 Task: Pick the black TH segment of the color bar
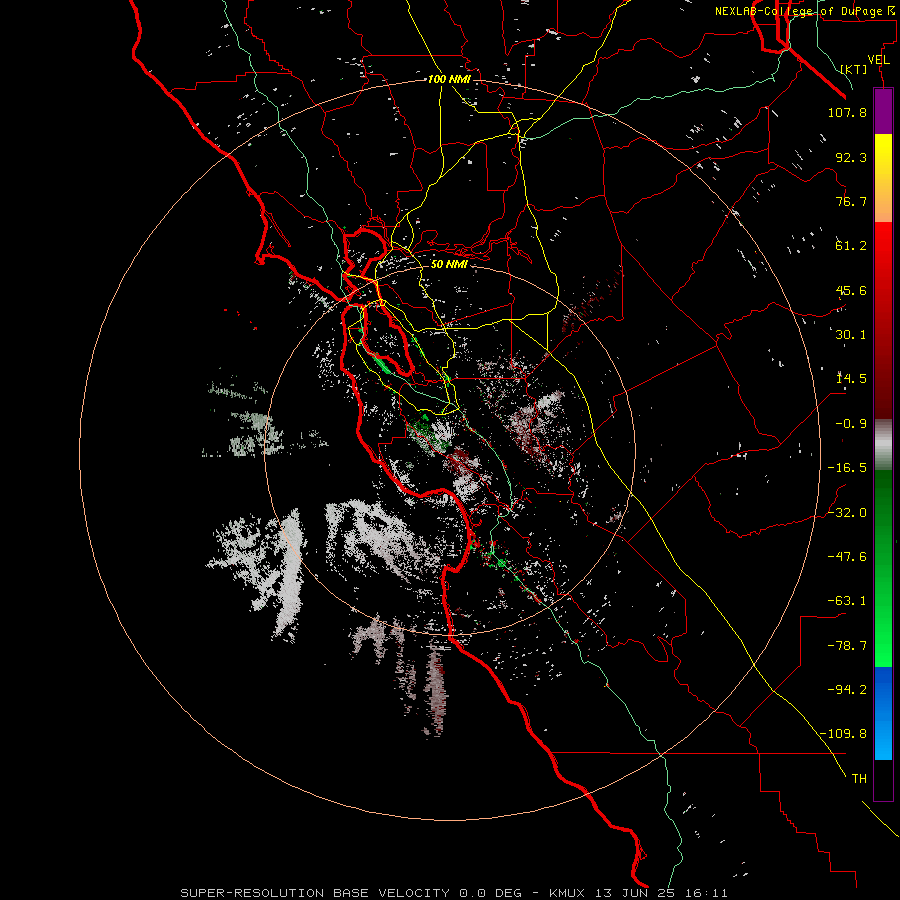click(883, 780)
